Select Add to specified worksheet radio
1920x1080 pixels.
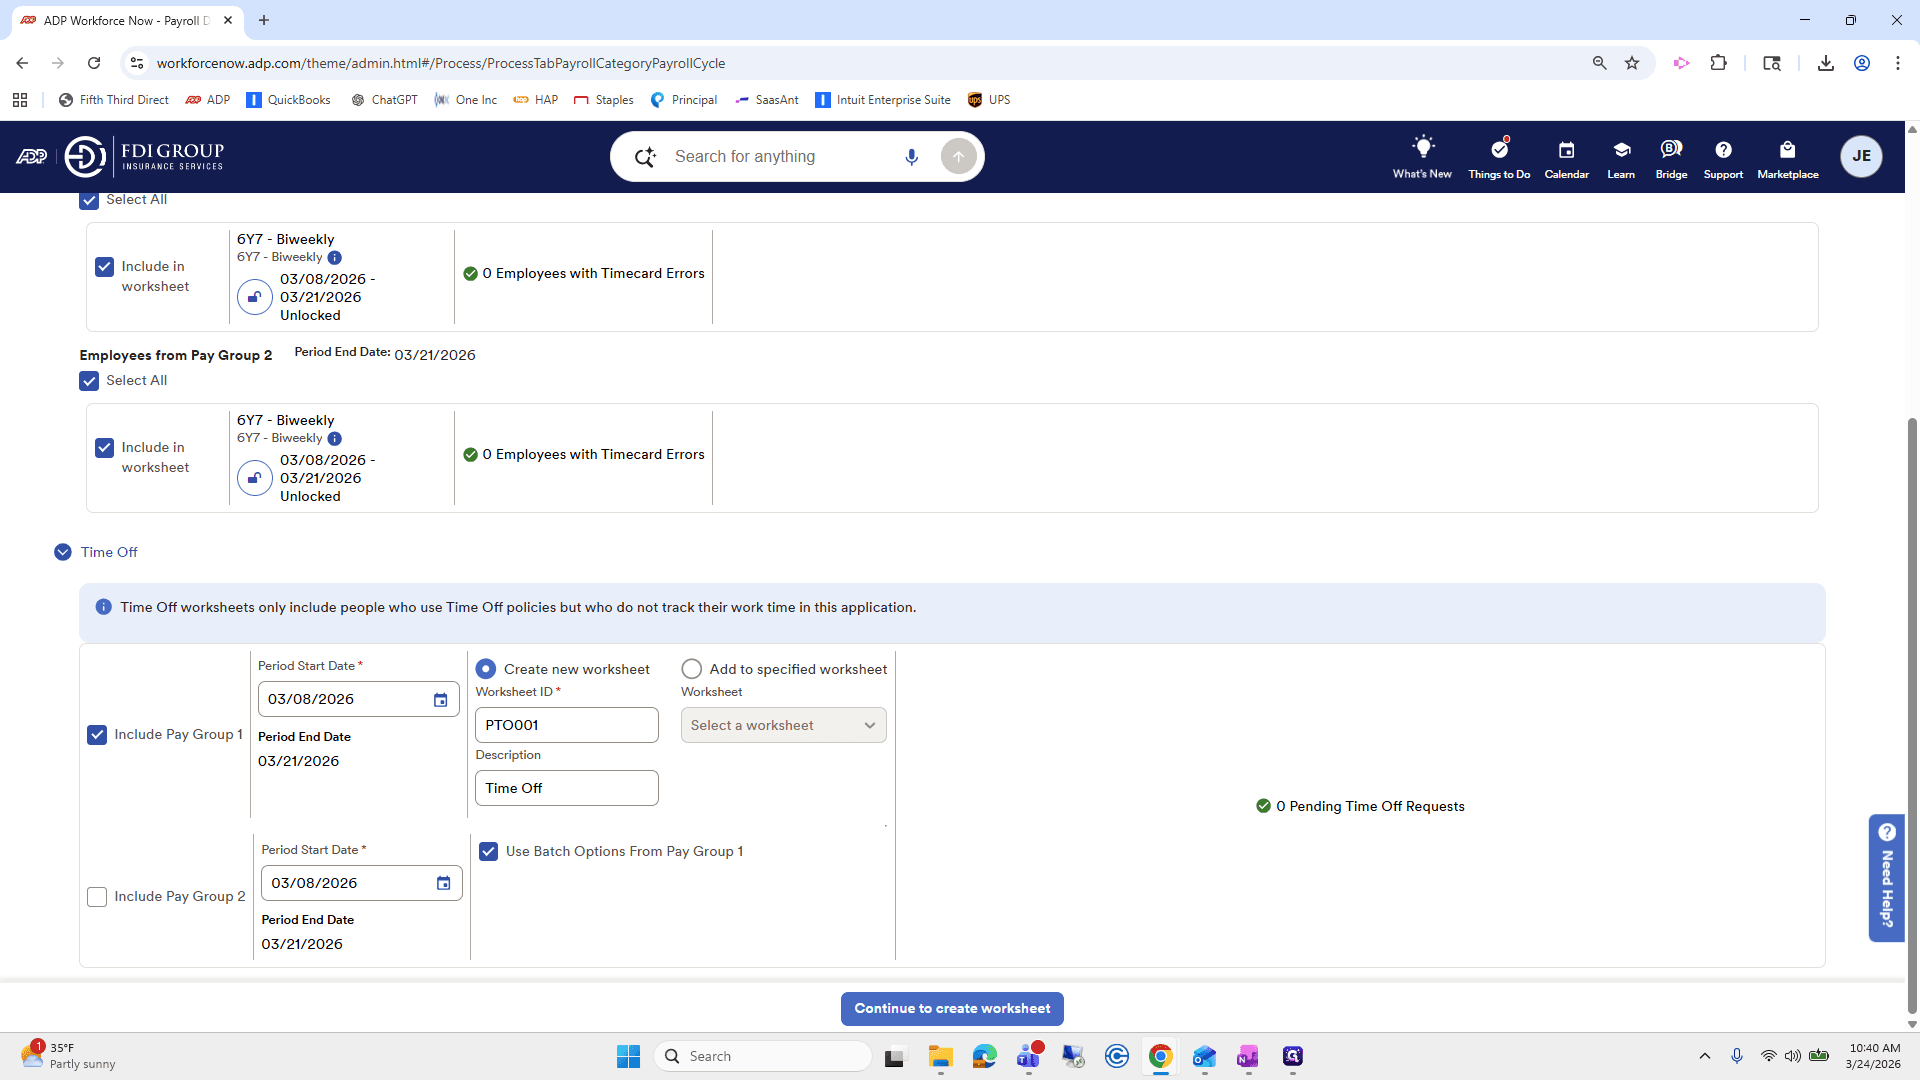pyautogui.click(x=692, y=669)
